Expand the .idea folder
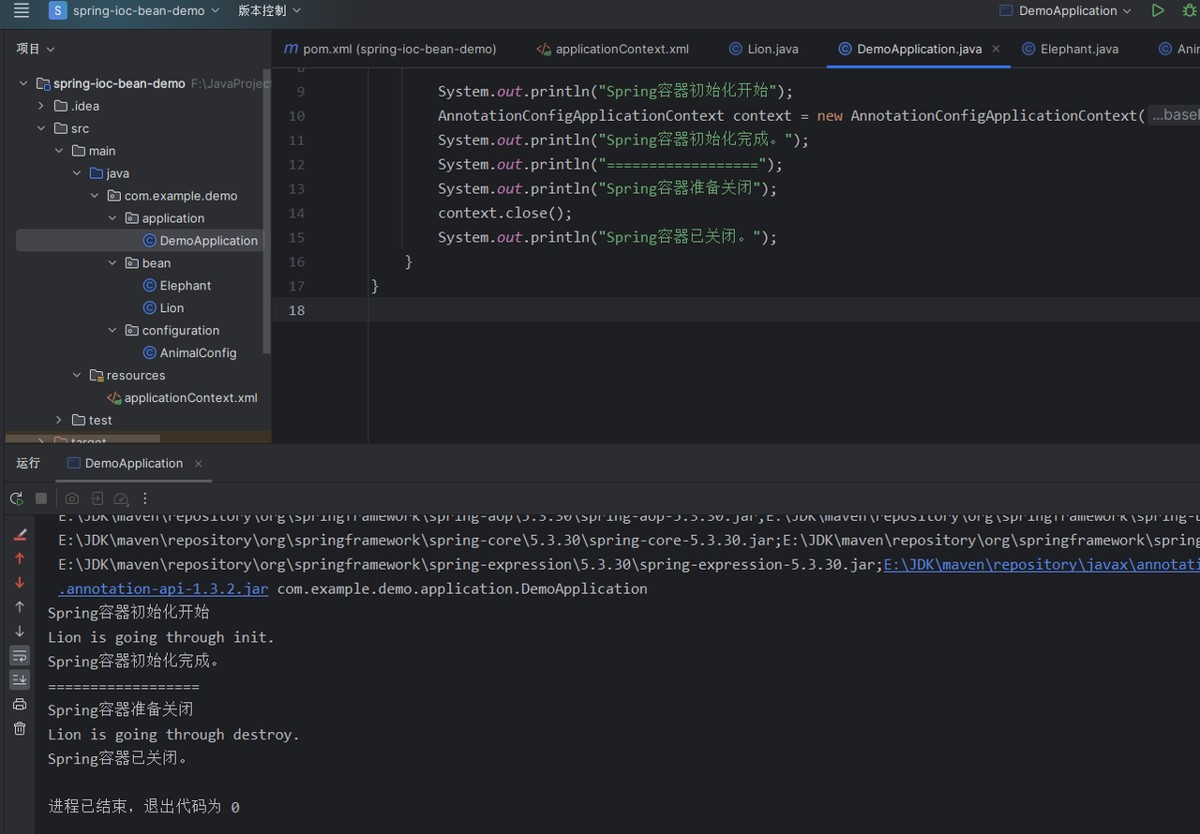Viewport: 1200px width, 834px height. pos(41,106)
